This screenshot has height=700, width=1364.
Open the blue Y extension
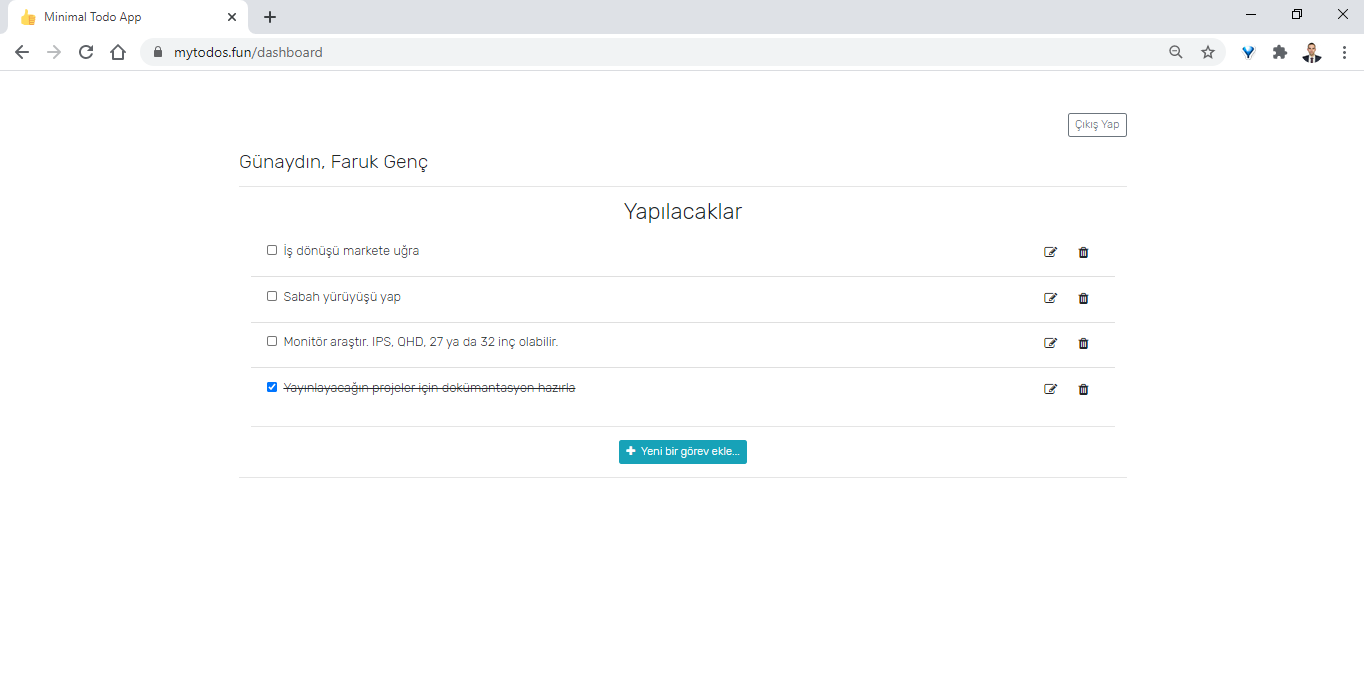point(1248,52)
